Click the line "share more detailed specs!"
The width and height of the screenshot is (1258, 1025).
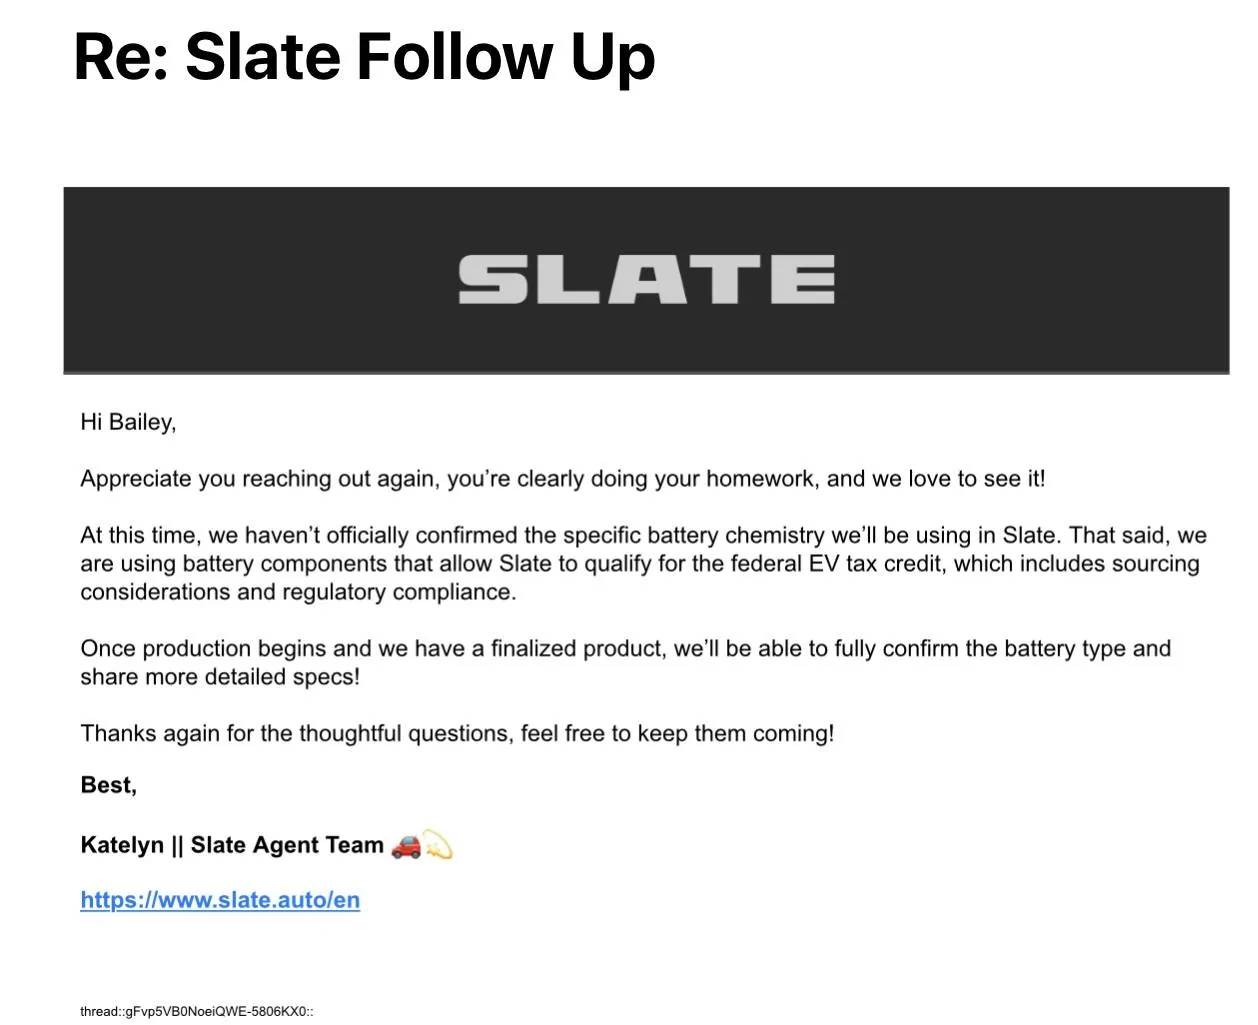click(220, 677)
